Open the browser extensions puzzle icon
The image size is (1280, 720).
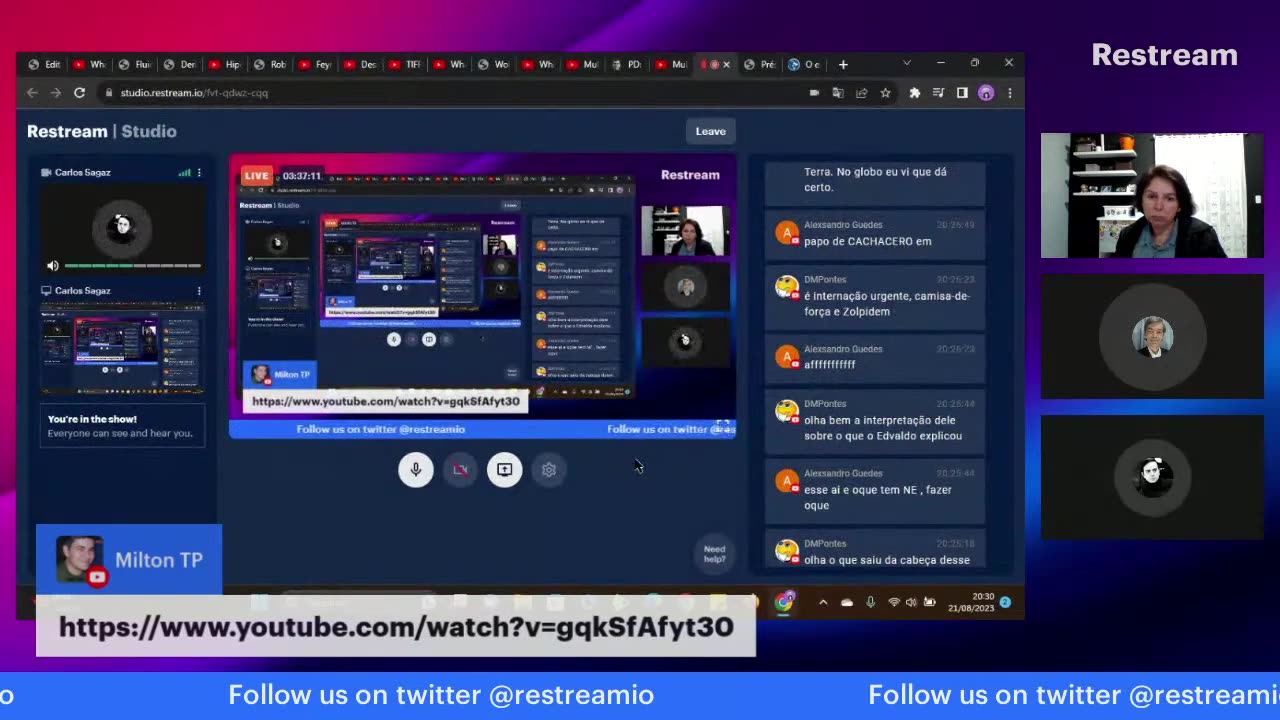pos(914,93)
